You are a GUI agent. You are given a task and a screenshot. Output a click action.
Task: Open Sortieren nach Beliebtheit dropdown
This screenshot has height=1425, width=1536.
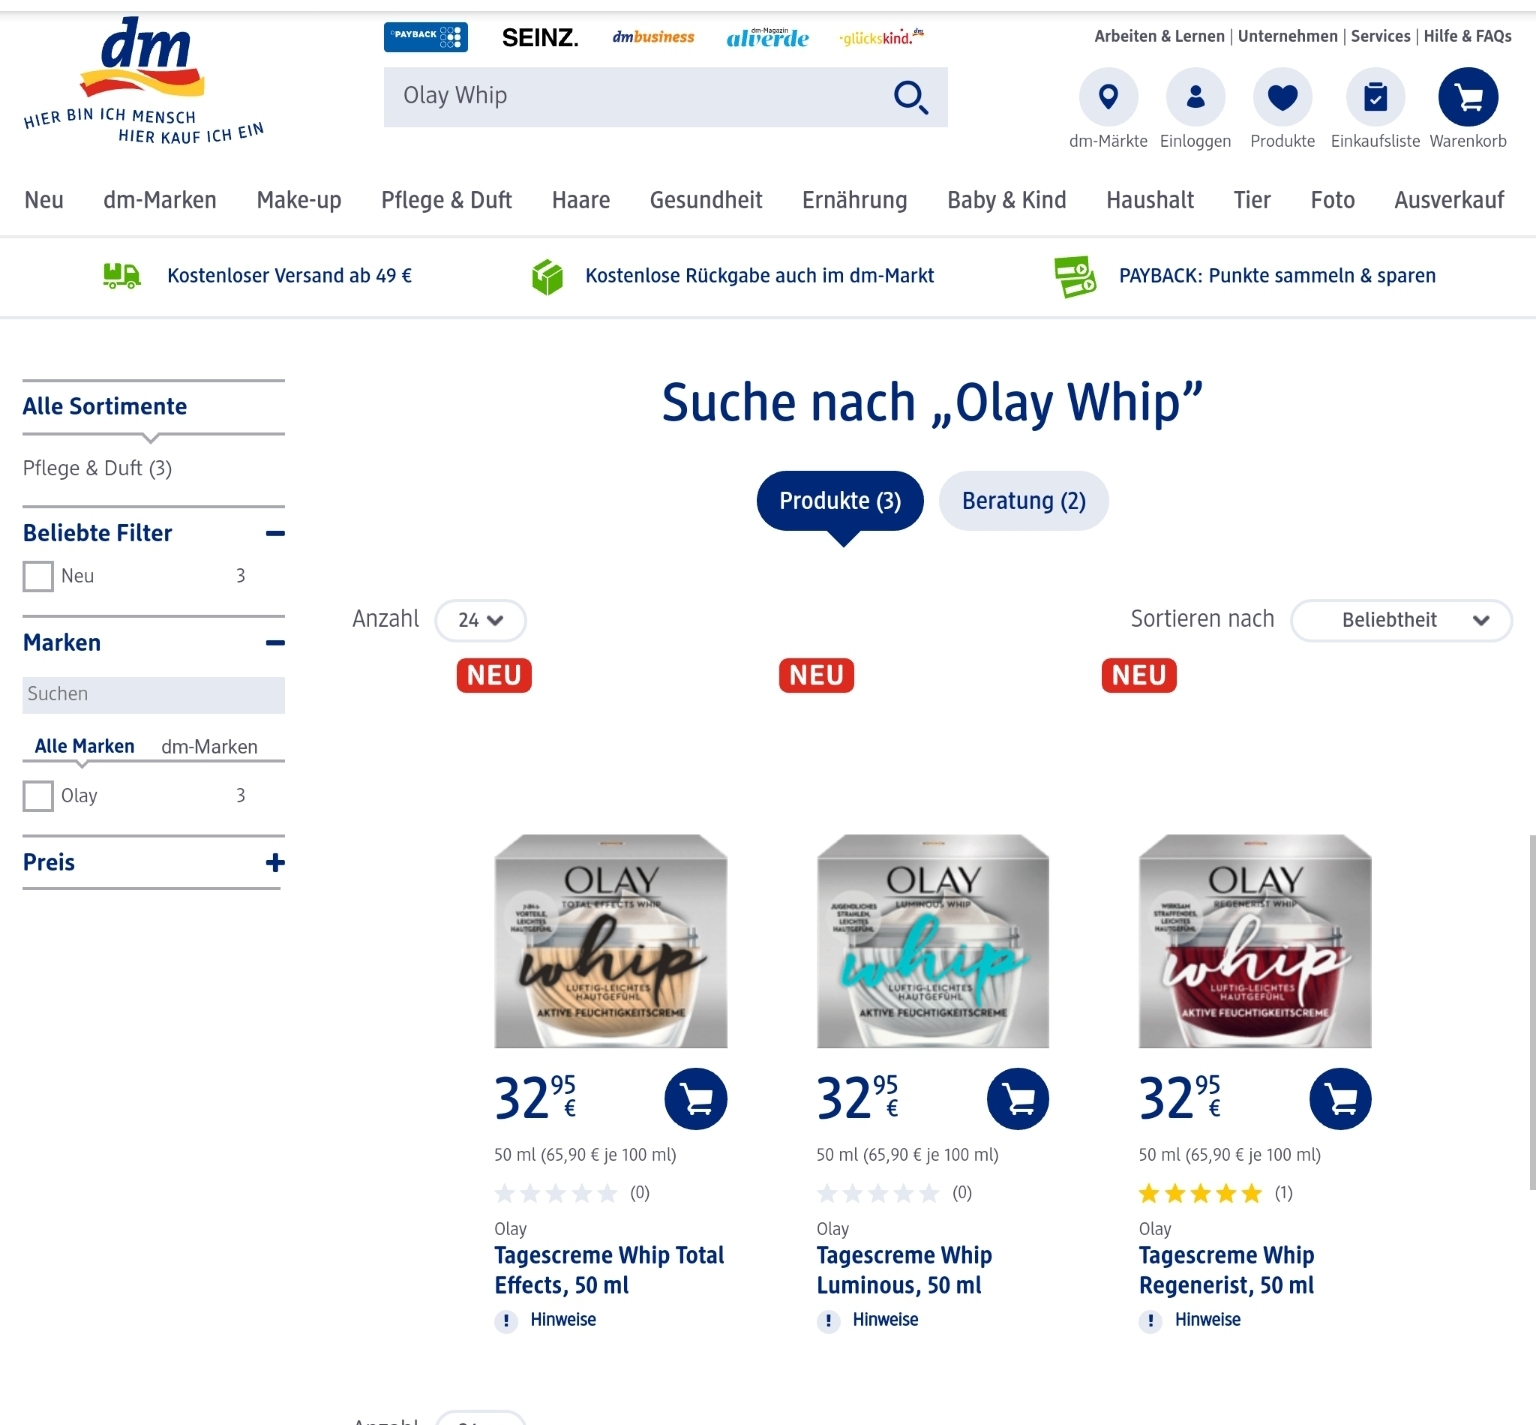[1401, 620]
